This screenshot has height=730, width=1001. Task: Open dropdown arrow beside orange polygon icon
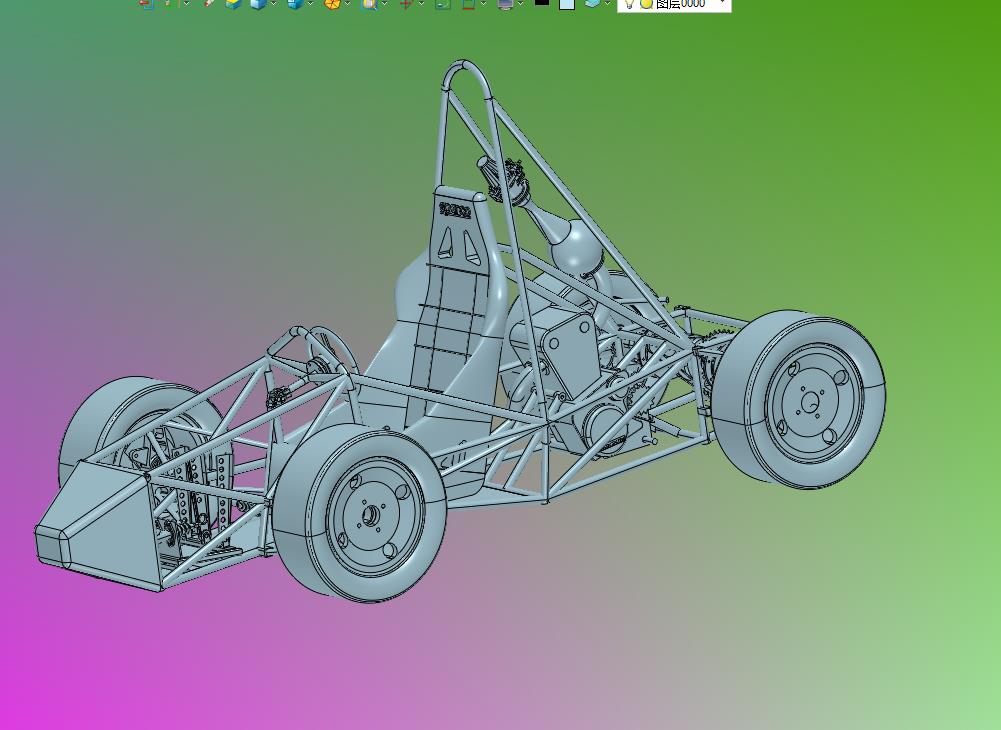point(347,4)
